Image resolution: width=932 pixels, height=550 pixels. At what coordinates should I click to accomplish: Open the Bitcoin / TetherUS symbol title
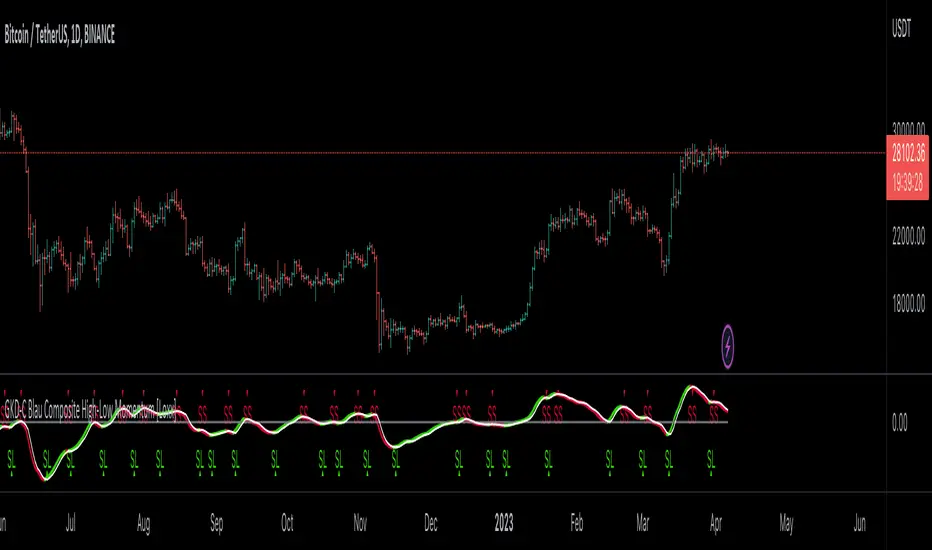tap(59, 35)
